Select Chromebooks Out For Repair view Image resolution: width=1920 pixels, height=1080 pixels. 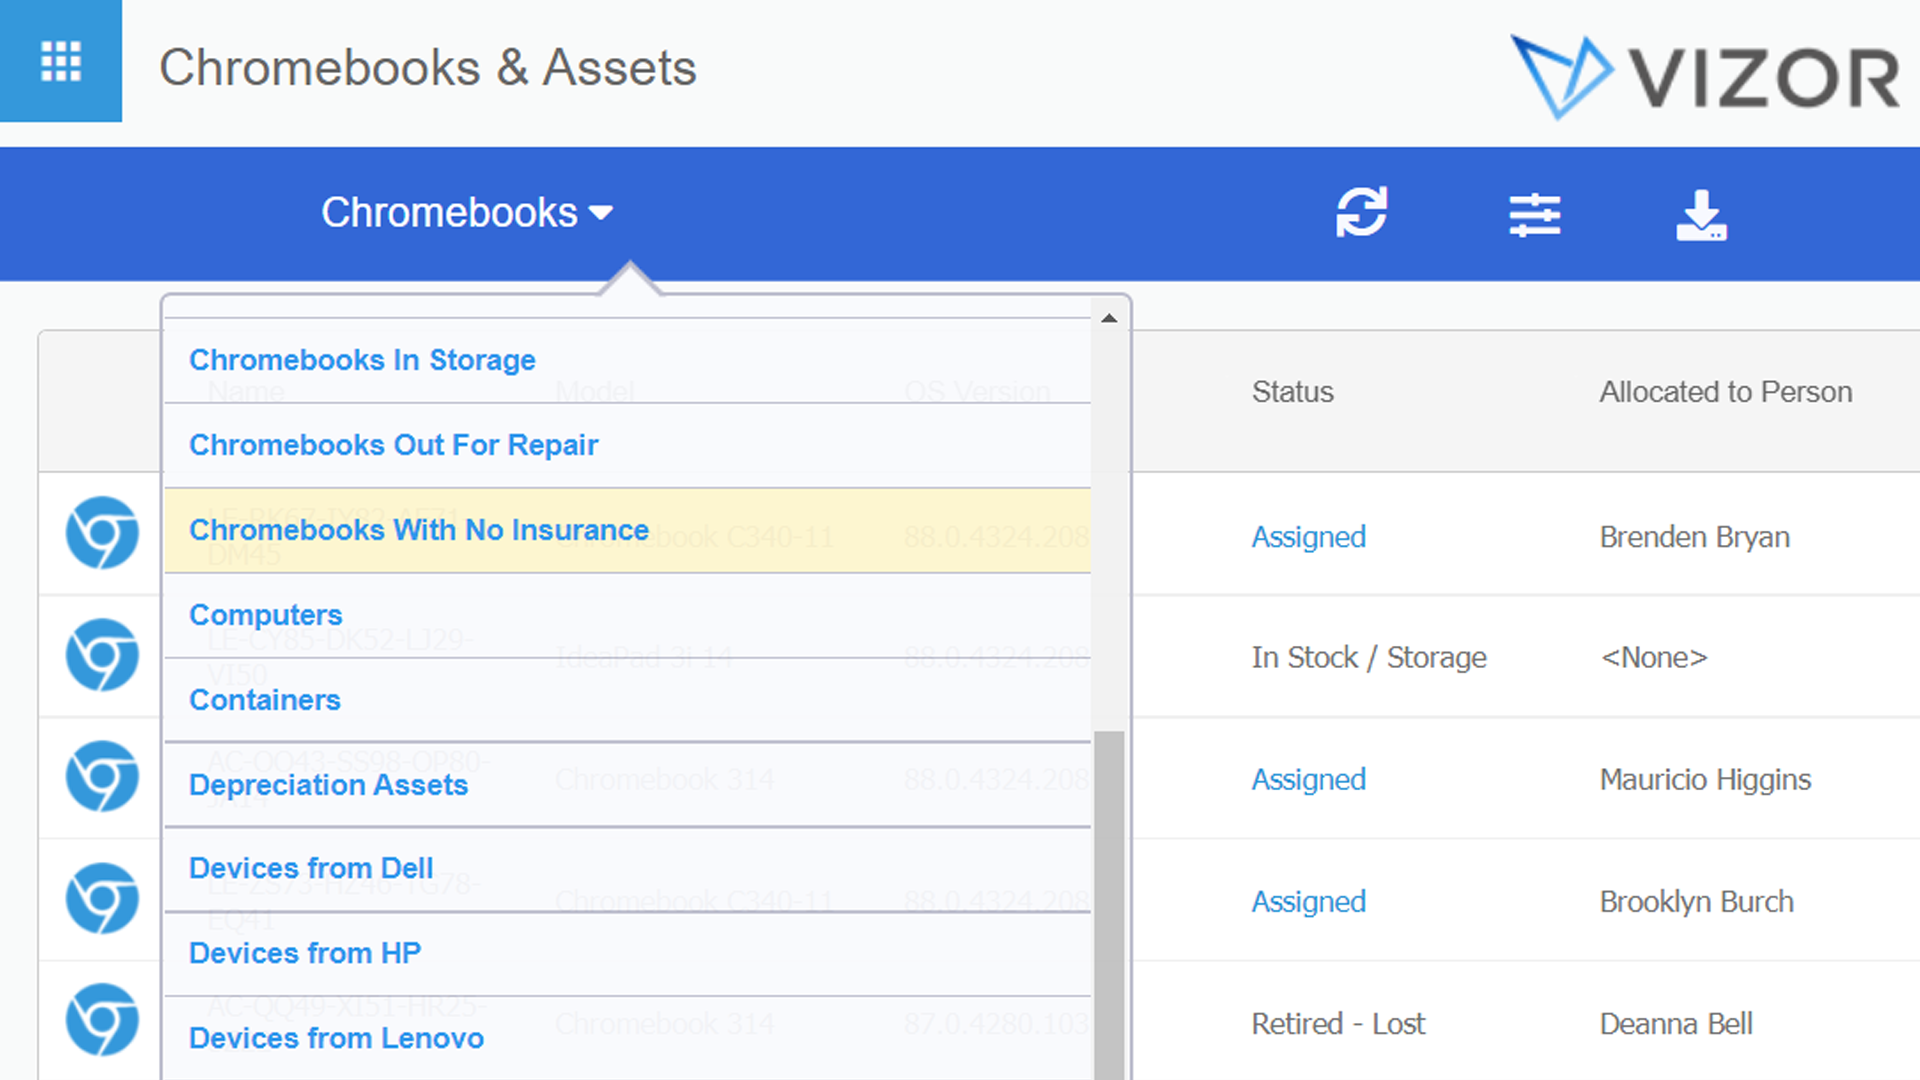(627, 445)
